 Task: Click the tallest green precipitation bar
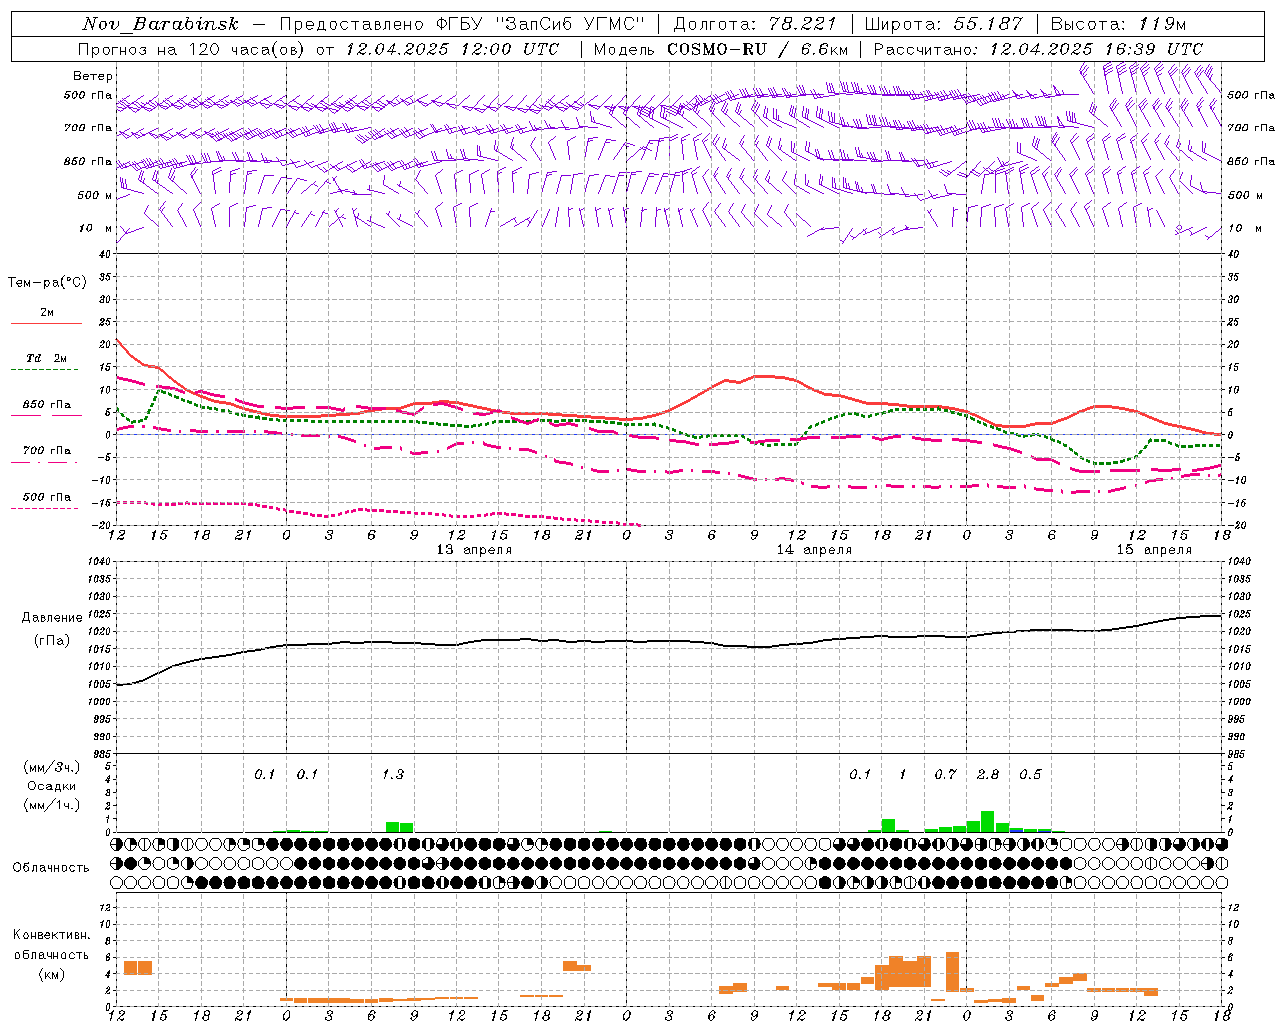click(x=987, y=821)
